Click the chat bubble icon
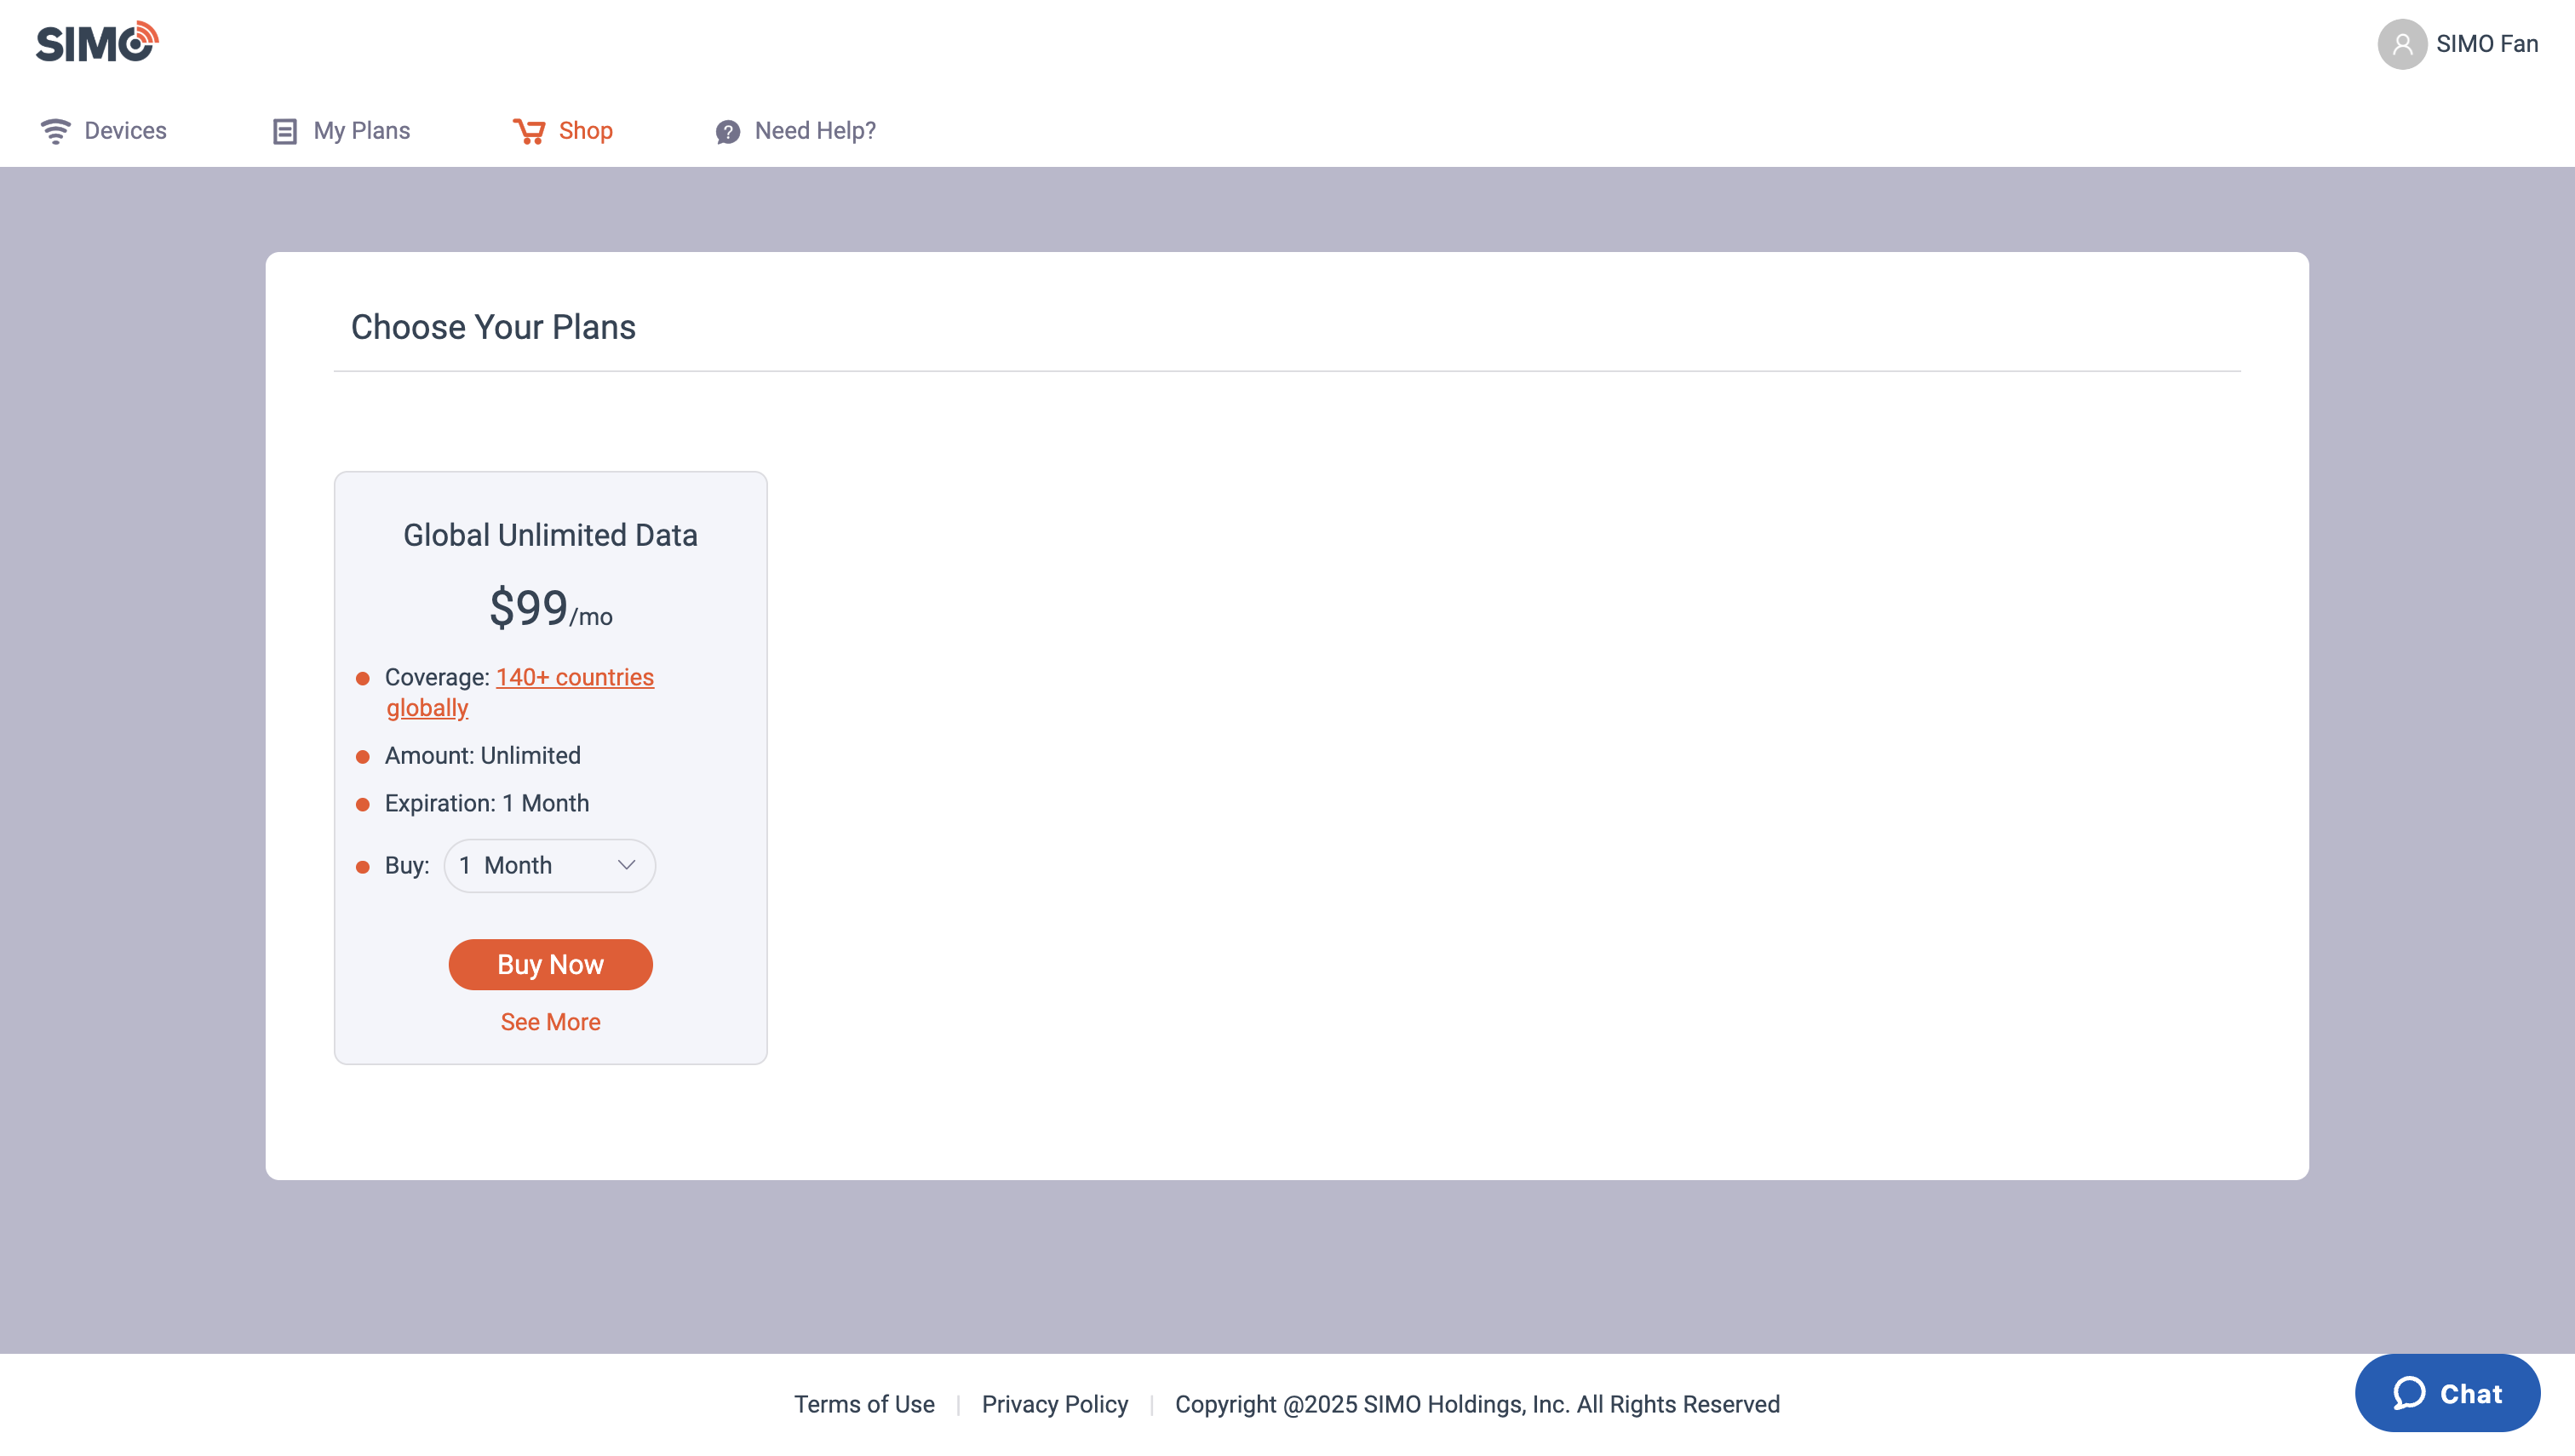This screenshot has width=2575, height=1456. pos(2409,1393)
